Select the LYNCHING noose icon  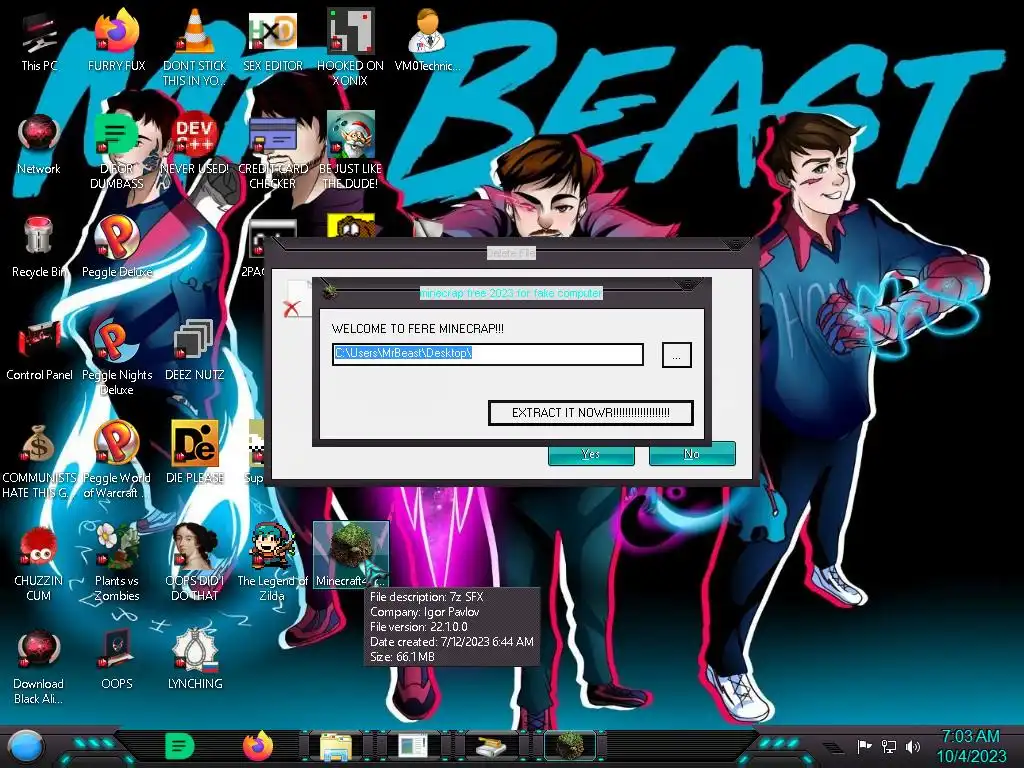coord(195,660)
